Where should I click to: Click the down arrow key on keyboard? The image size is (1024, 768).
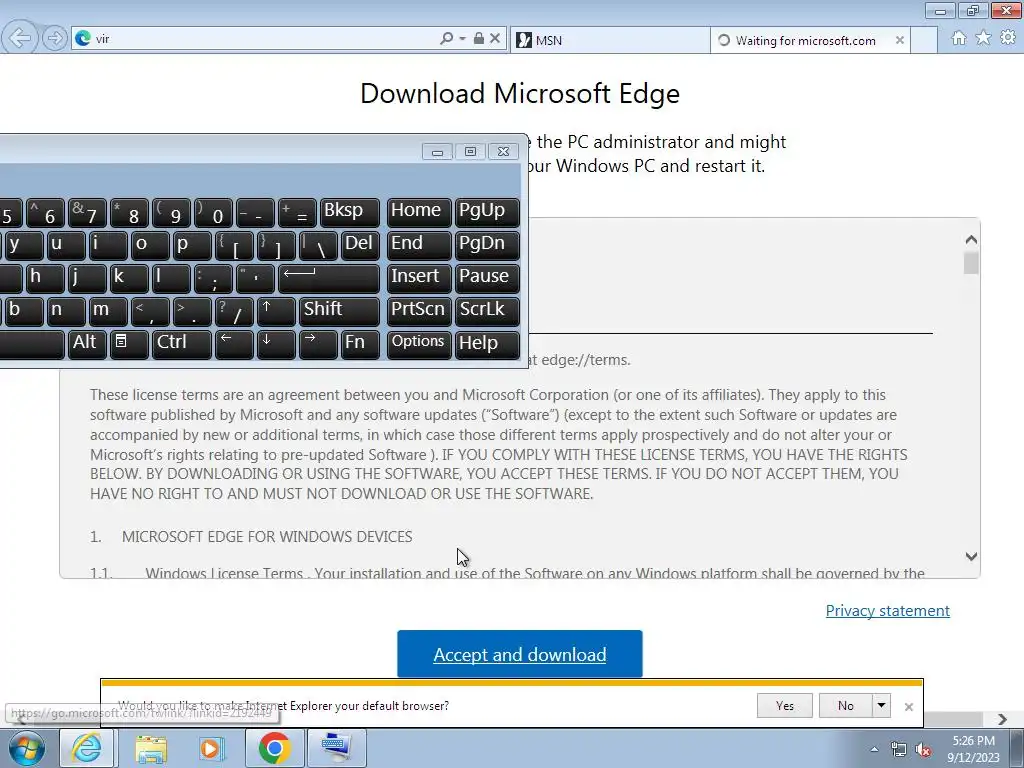(x=276, y=344)
